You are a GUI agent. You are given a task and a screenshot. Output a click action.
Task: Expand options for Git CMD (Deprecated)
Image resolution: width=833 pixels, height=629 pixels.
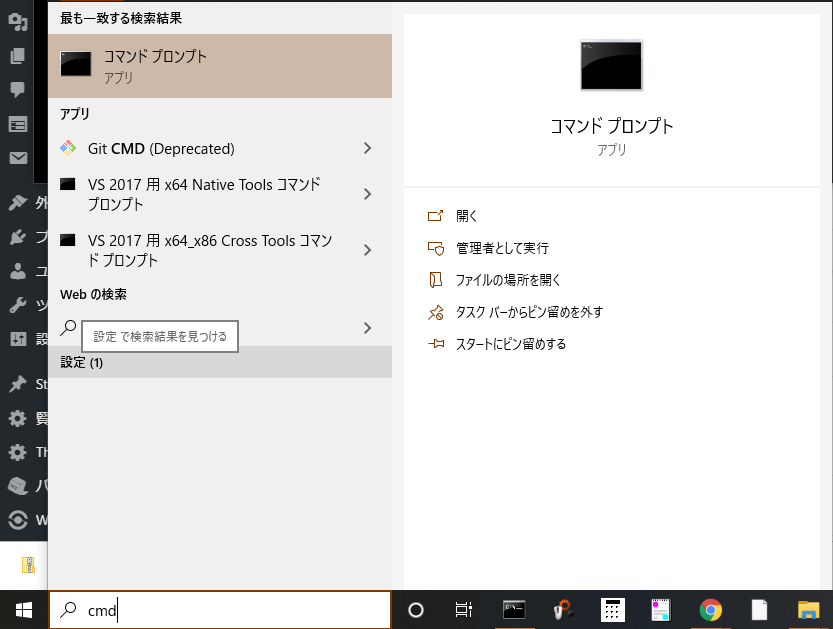tap(367, 148)
